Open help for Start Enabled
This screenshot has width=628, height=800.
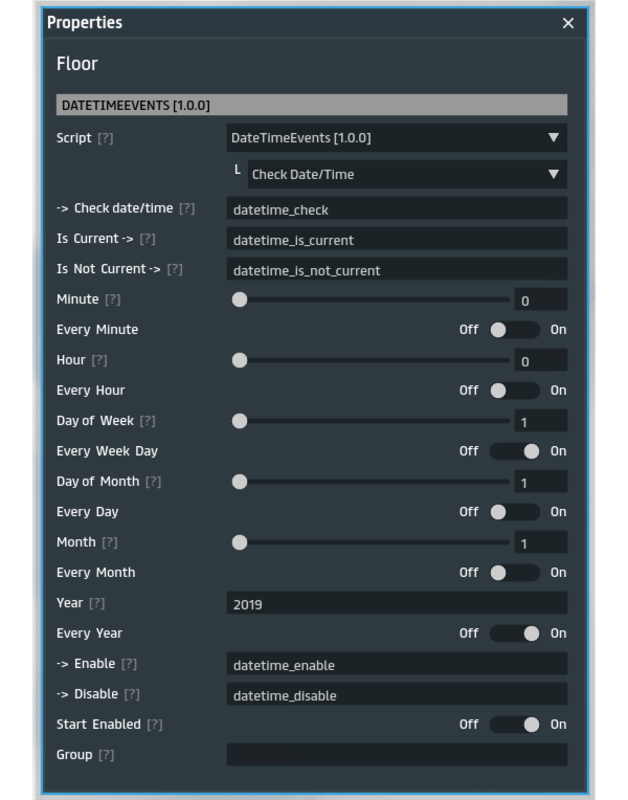point(154,725)
